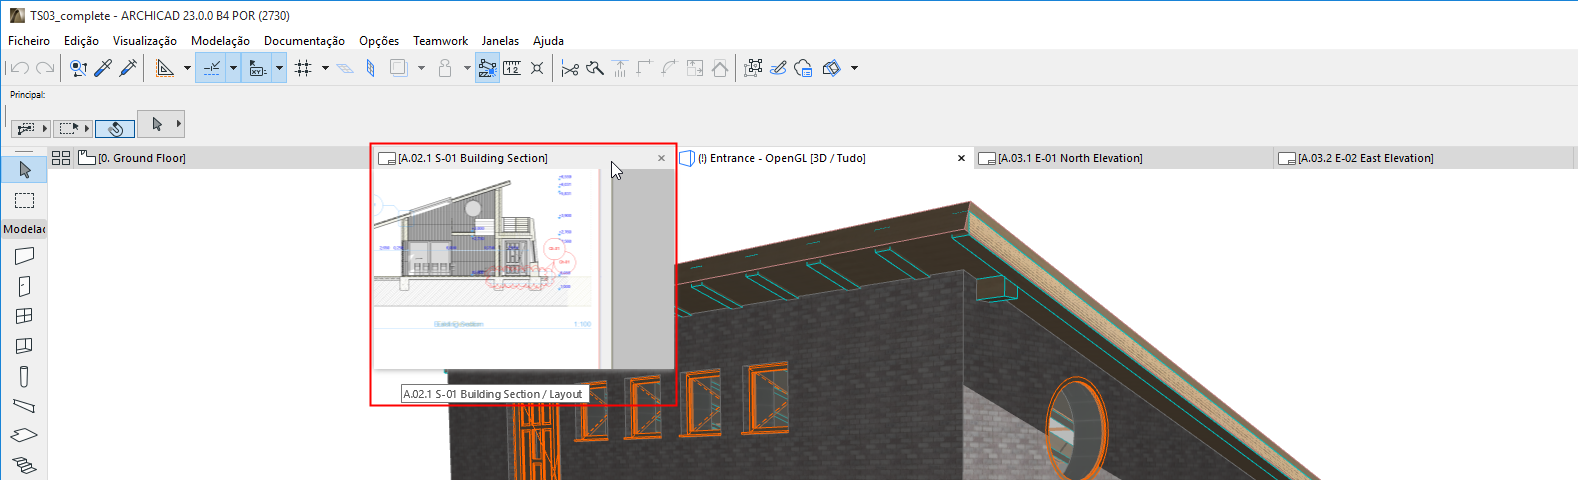Inject parameters with the syringe icon
This screenshot has height=480, width=1578.
[127, 68]
